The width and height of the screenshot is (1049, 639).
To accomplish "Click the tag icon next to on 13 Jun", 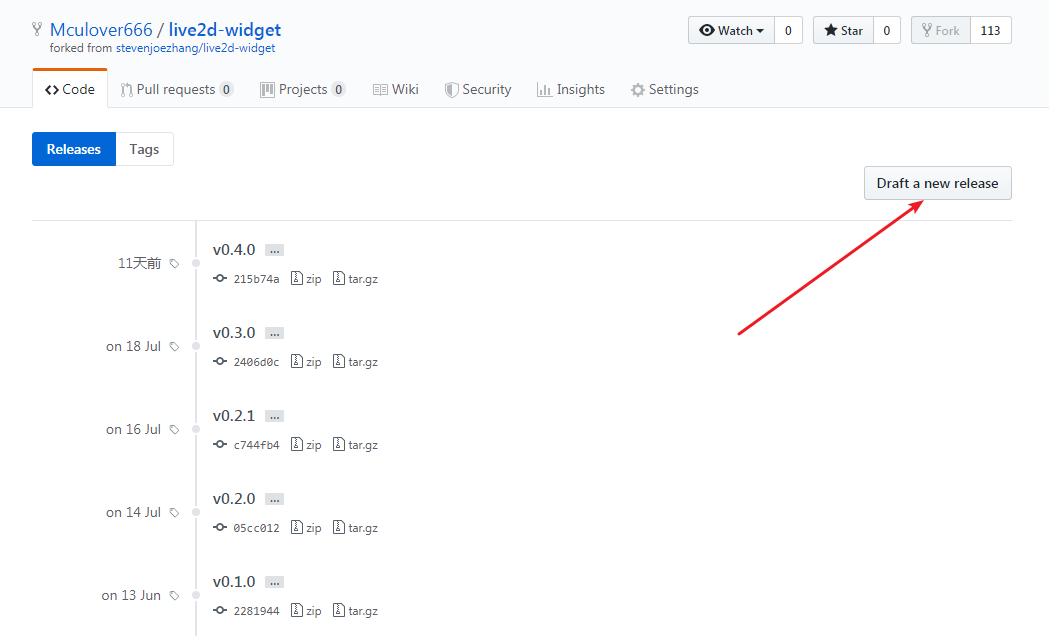I will tap(175, 596).
